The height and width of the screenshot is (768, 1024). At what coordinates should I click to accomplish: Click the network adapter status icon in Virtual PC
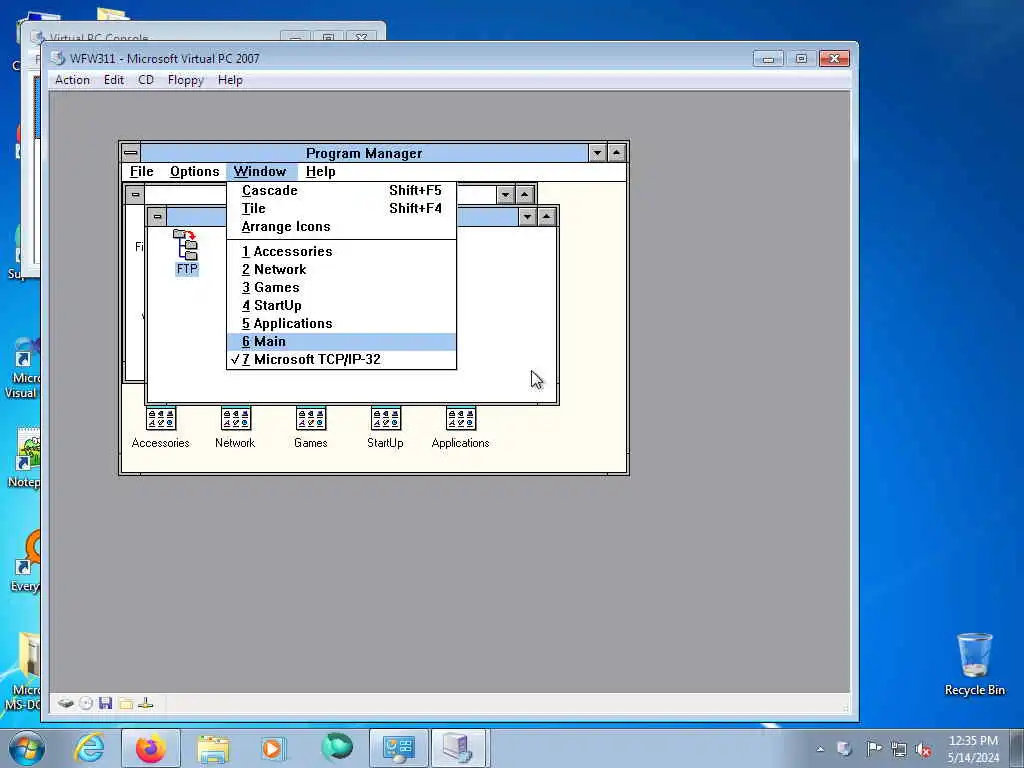coord(146,703)
